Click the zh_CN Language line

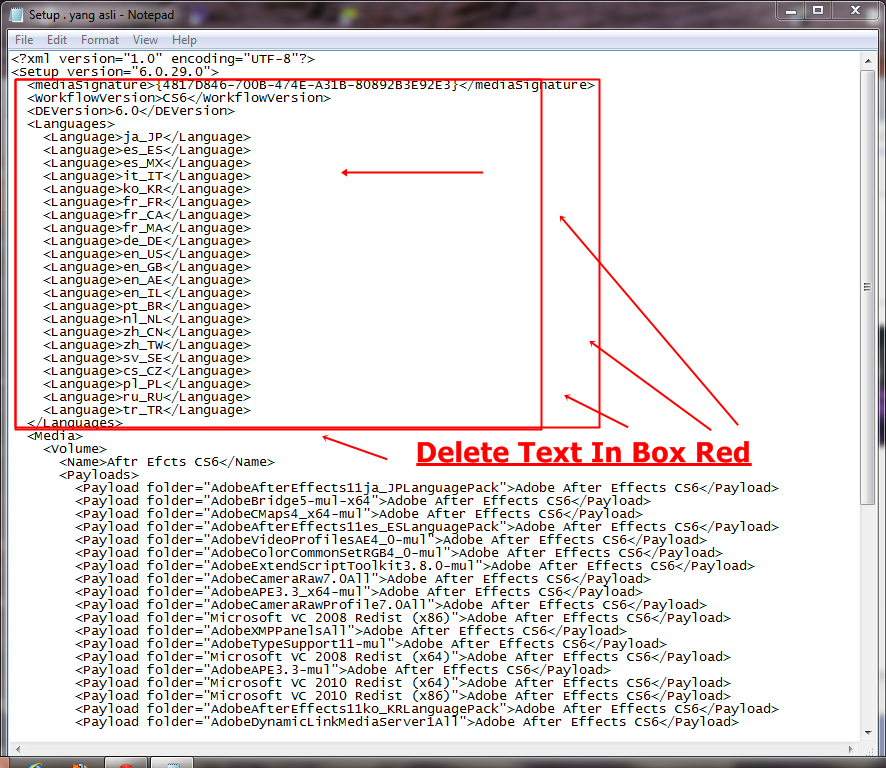click(x=146, y=332)
